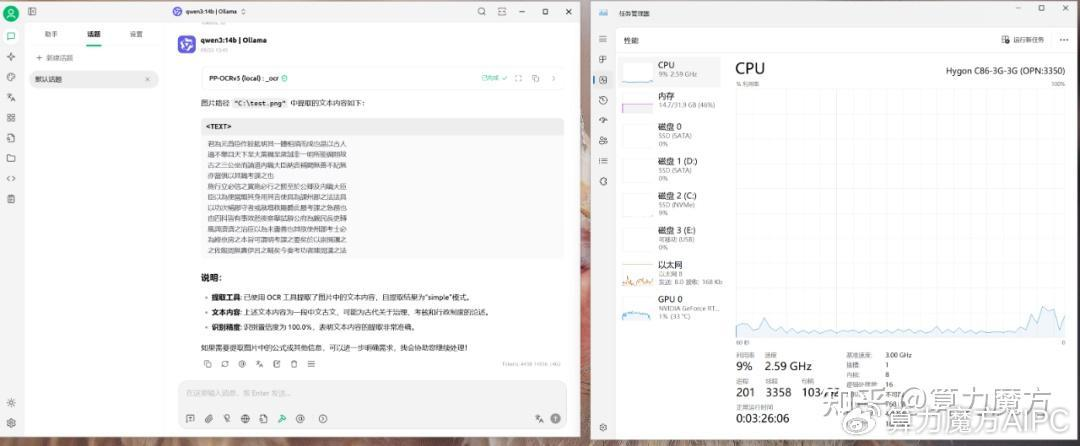This screenshot has width=1080, height=446.
Task: Expand the PP-OCRv5 tool call fullscreen icon
Action: coord(519,78)
